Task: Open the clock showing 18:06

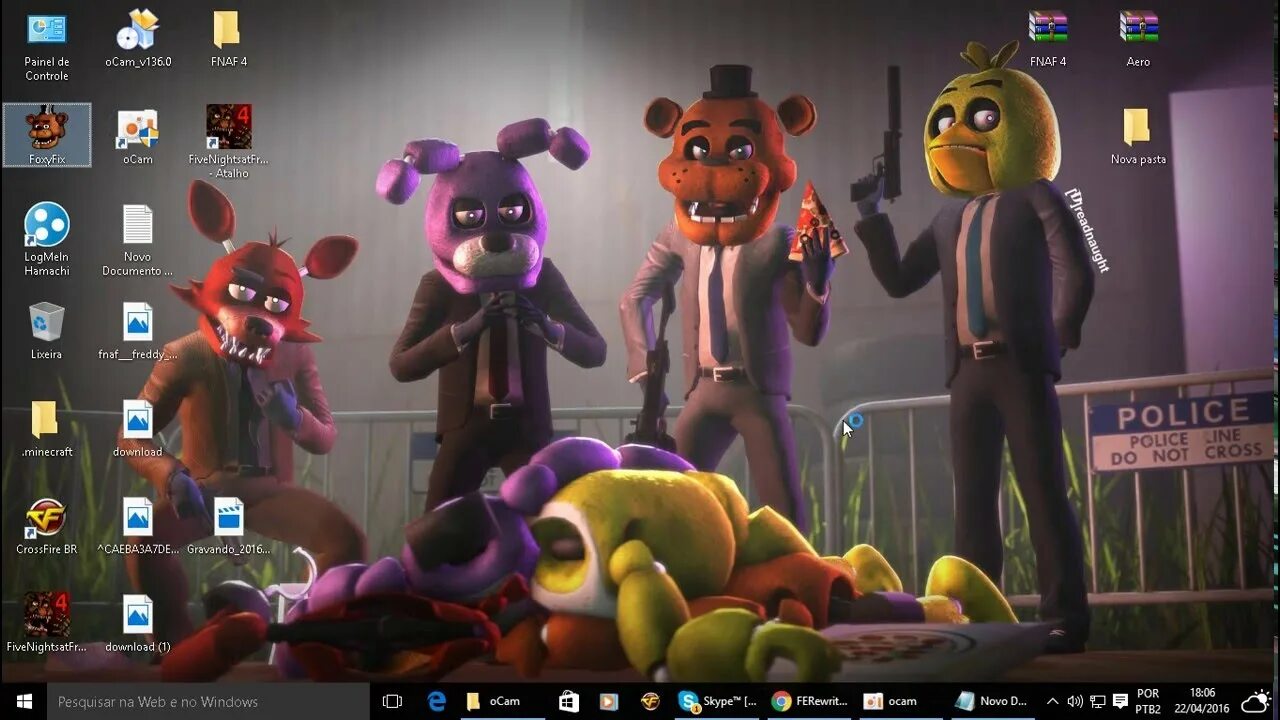Action: click(1203, 701)
